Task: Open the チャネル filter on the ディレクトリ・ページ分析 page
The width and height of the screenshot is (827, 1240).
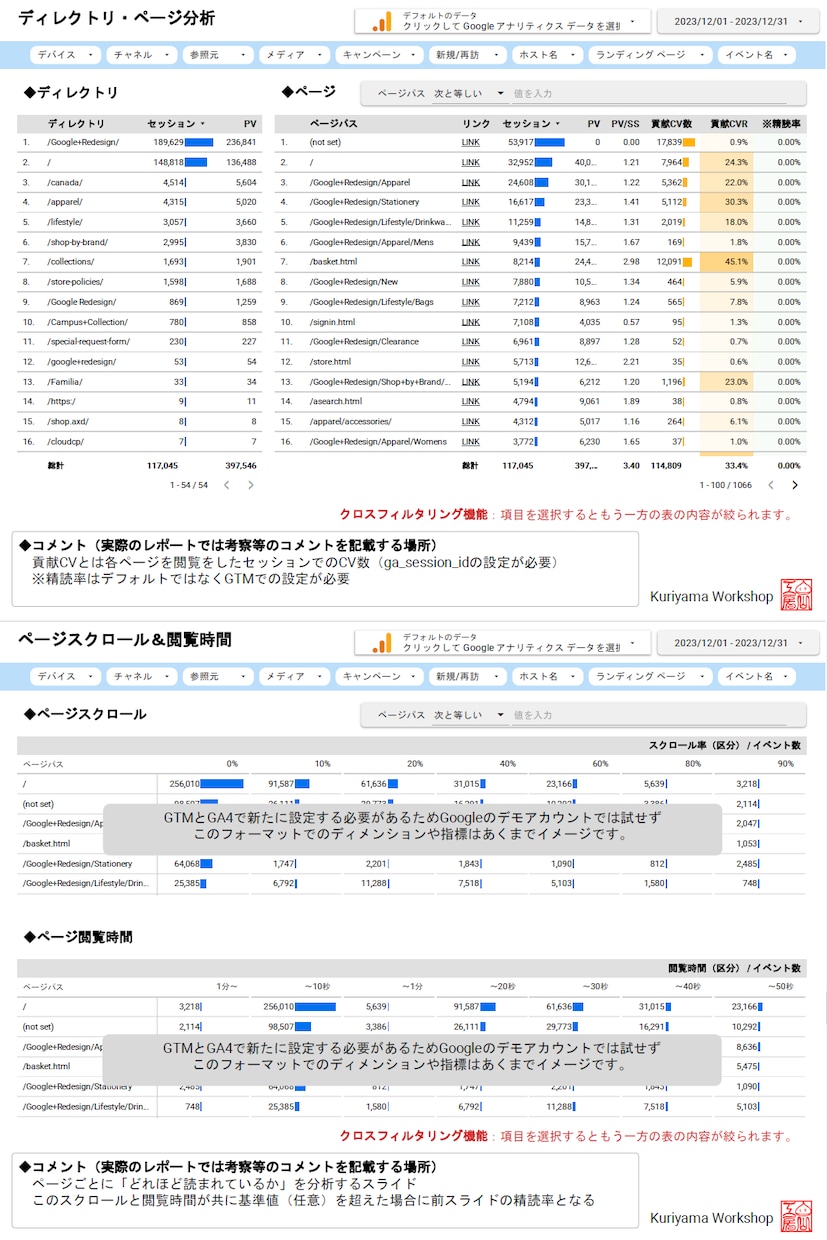Action: click(x=141, y=55)
